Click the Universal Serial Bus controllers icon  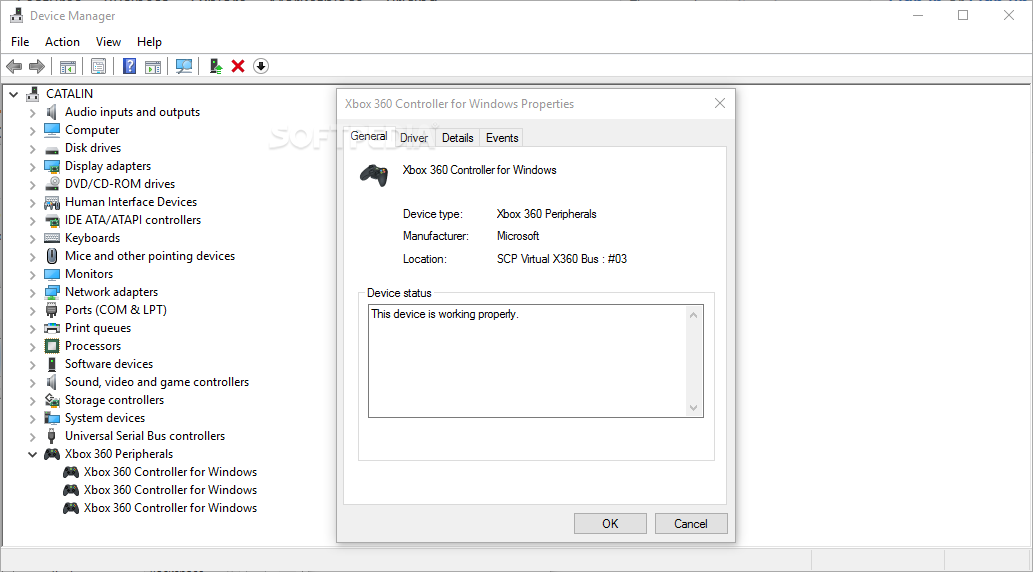pos(51,436)
